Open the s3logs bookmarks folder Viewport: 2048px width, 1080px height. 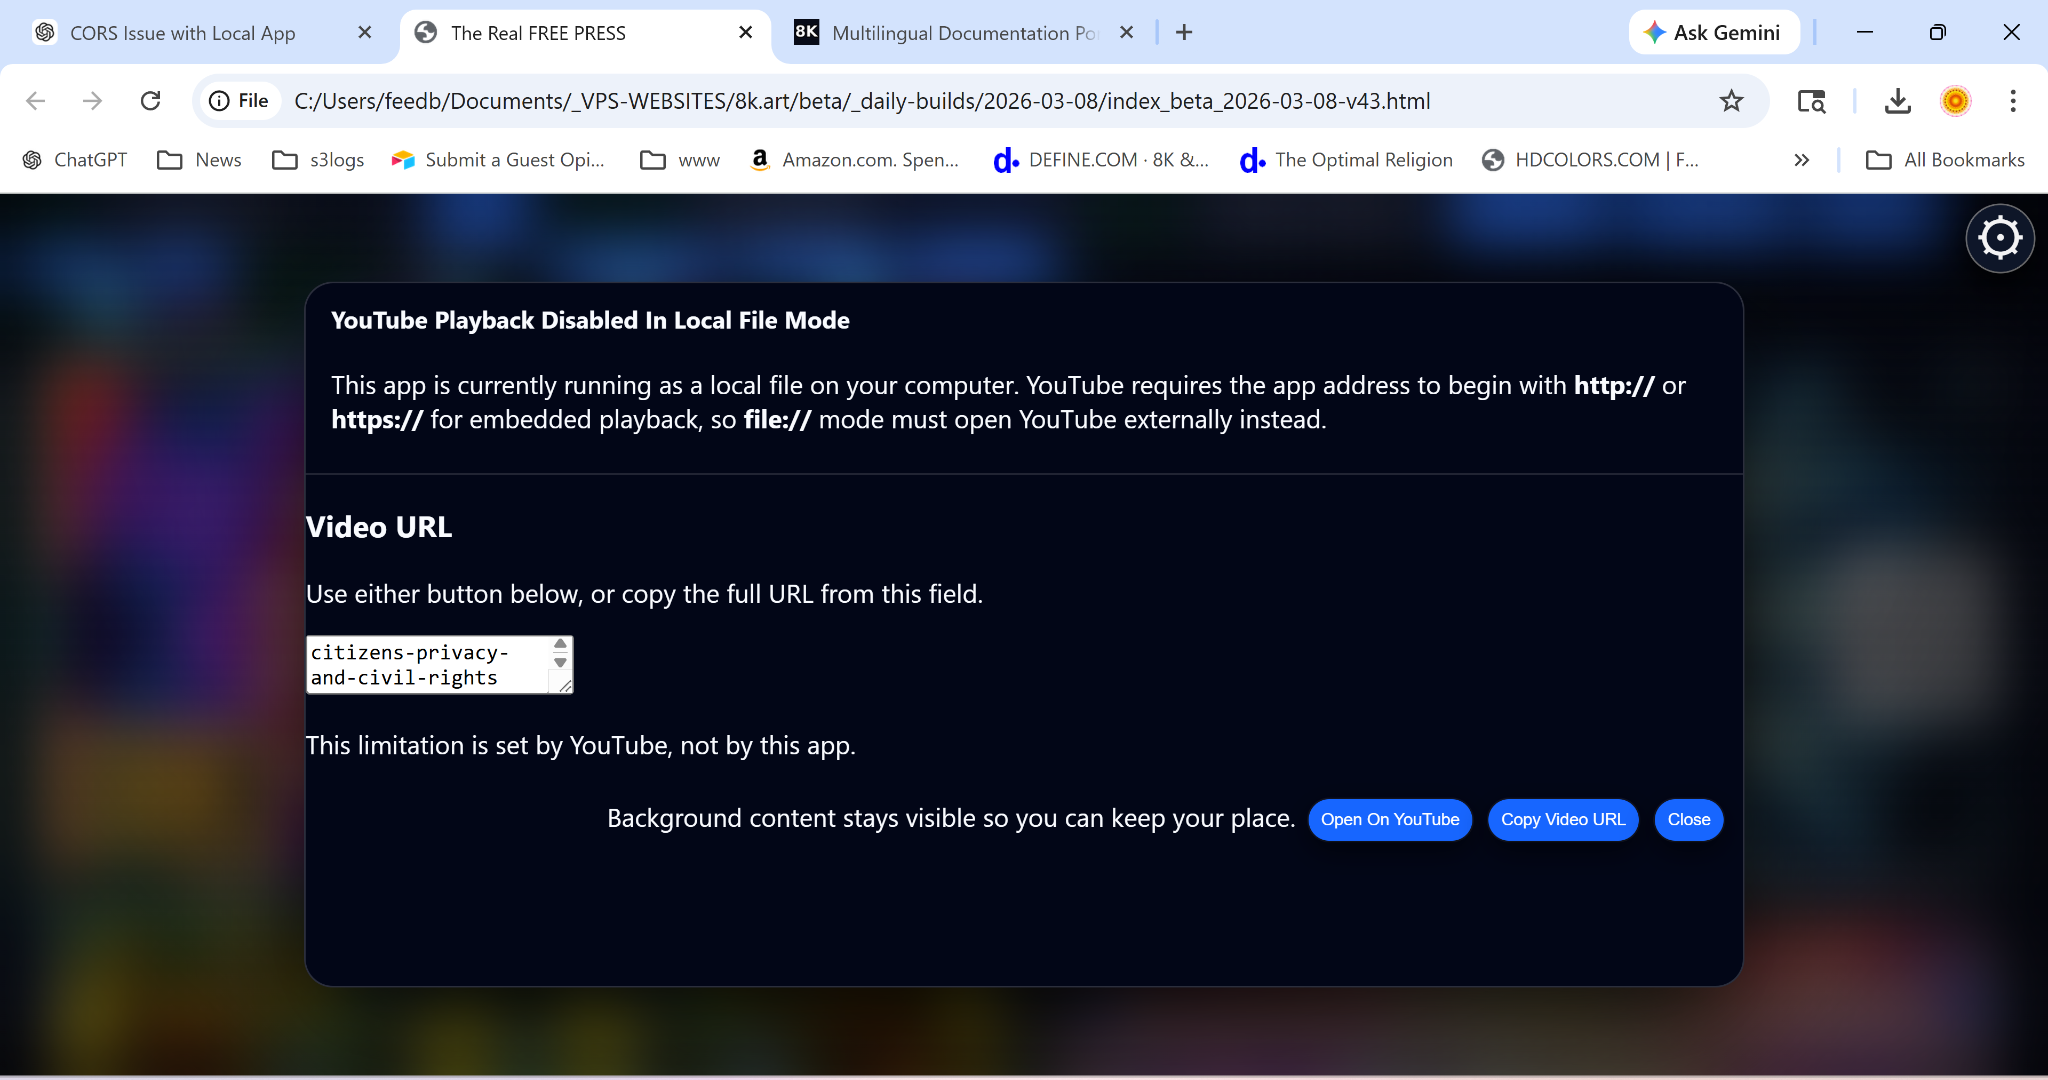point(318,160)
